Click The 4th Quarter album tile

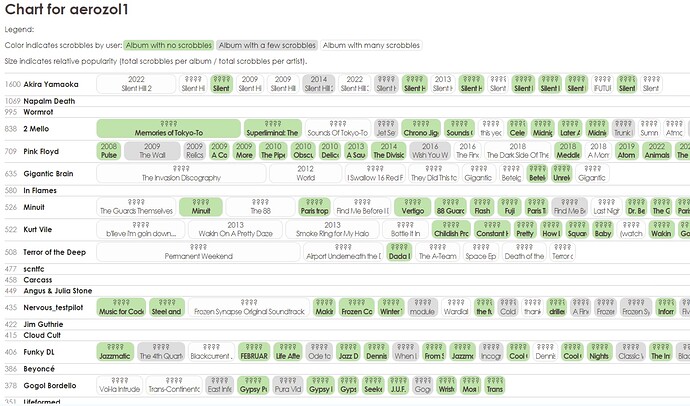pos(161,351)
